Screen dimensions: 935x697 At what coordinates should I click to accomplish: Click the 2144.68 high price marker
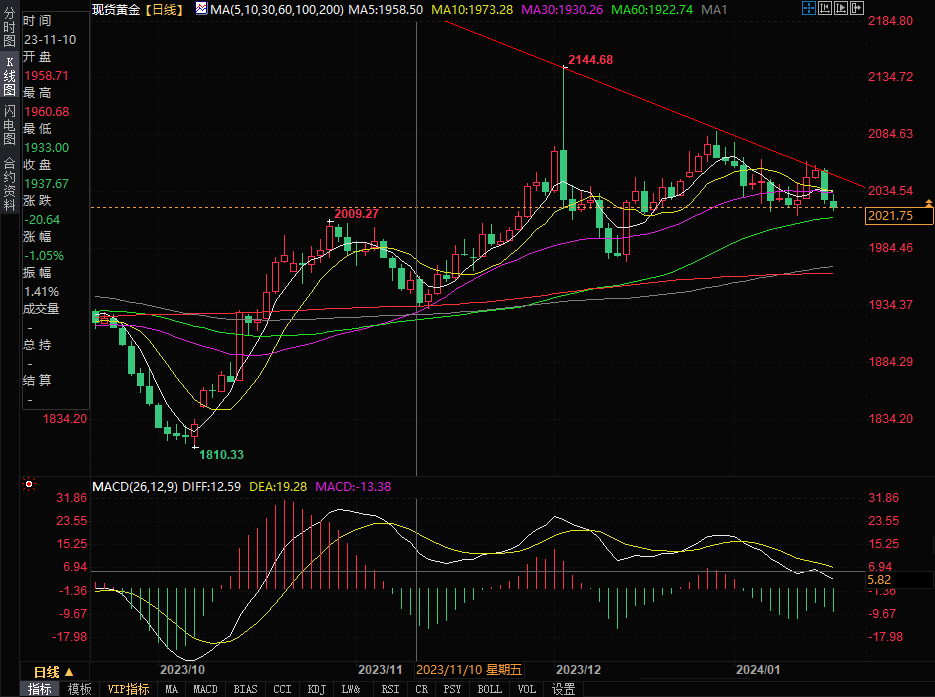click(x=589, y=60)
